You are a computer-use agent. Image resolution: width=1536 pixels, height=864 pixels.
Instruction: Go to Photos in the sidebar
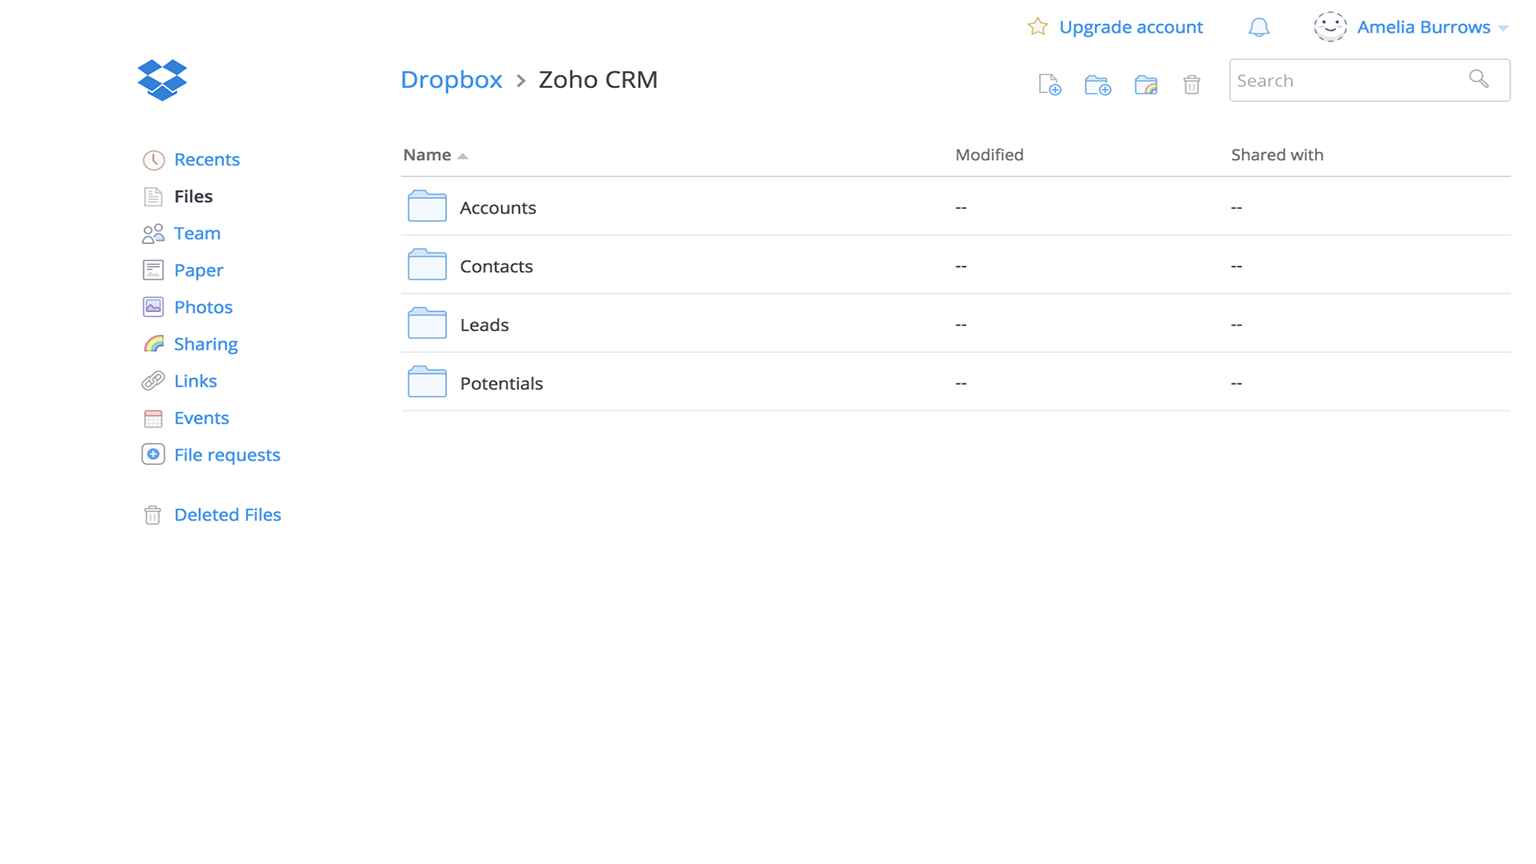pyautogui.click(x=203, y=307)
